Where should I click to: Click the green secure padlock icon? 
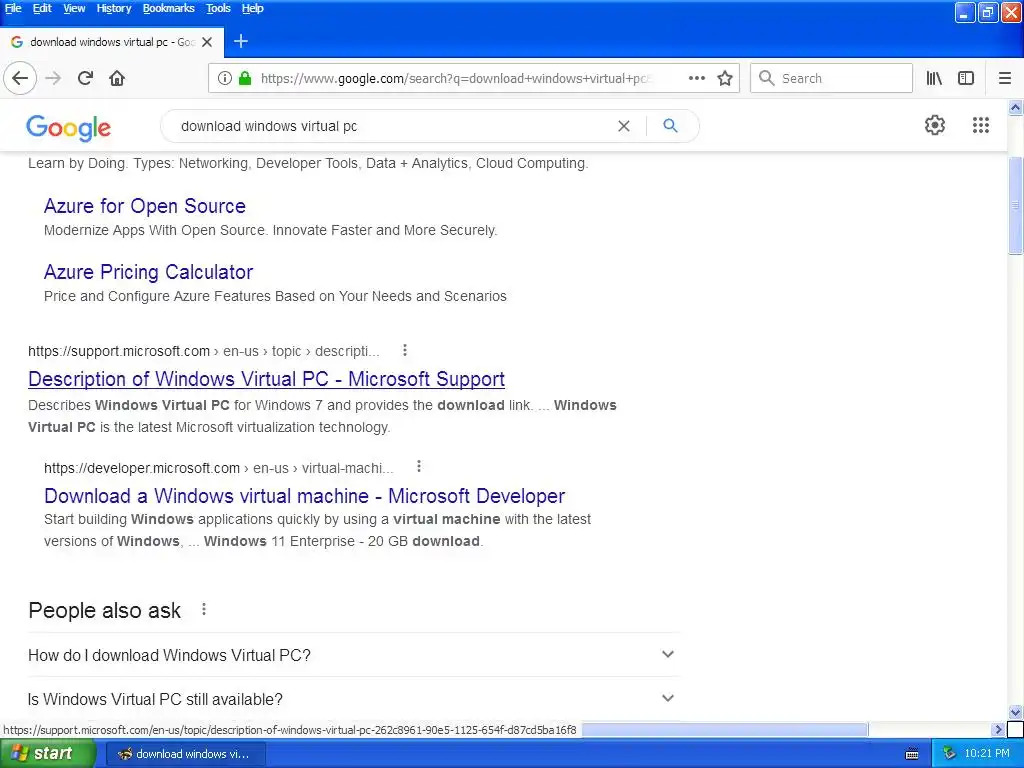(245, 78)
